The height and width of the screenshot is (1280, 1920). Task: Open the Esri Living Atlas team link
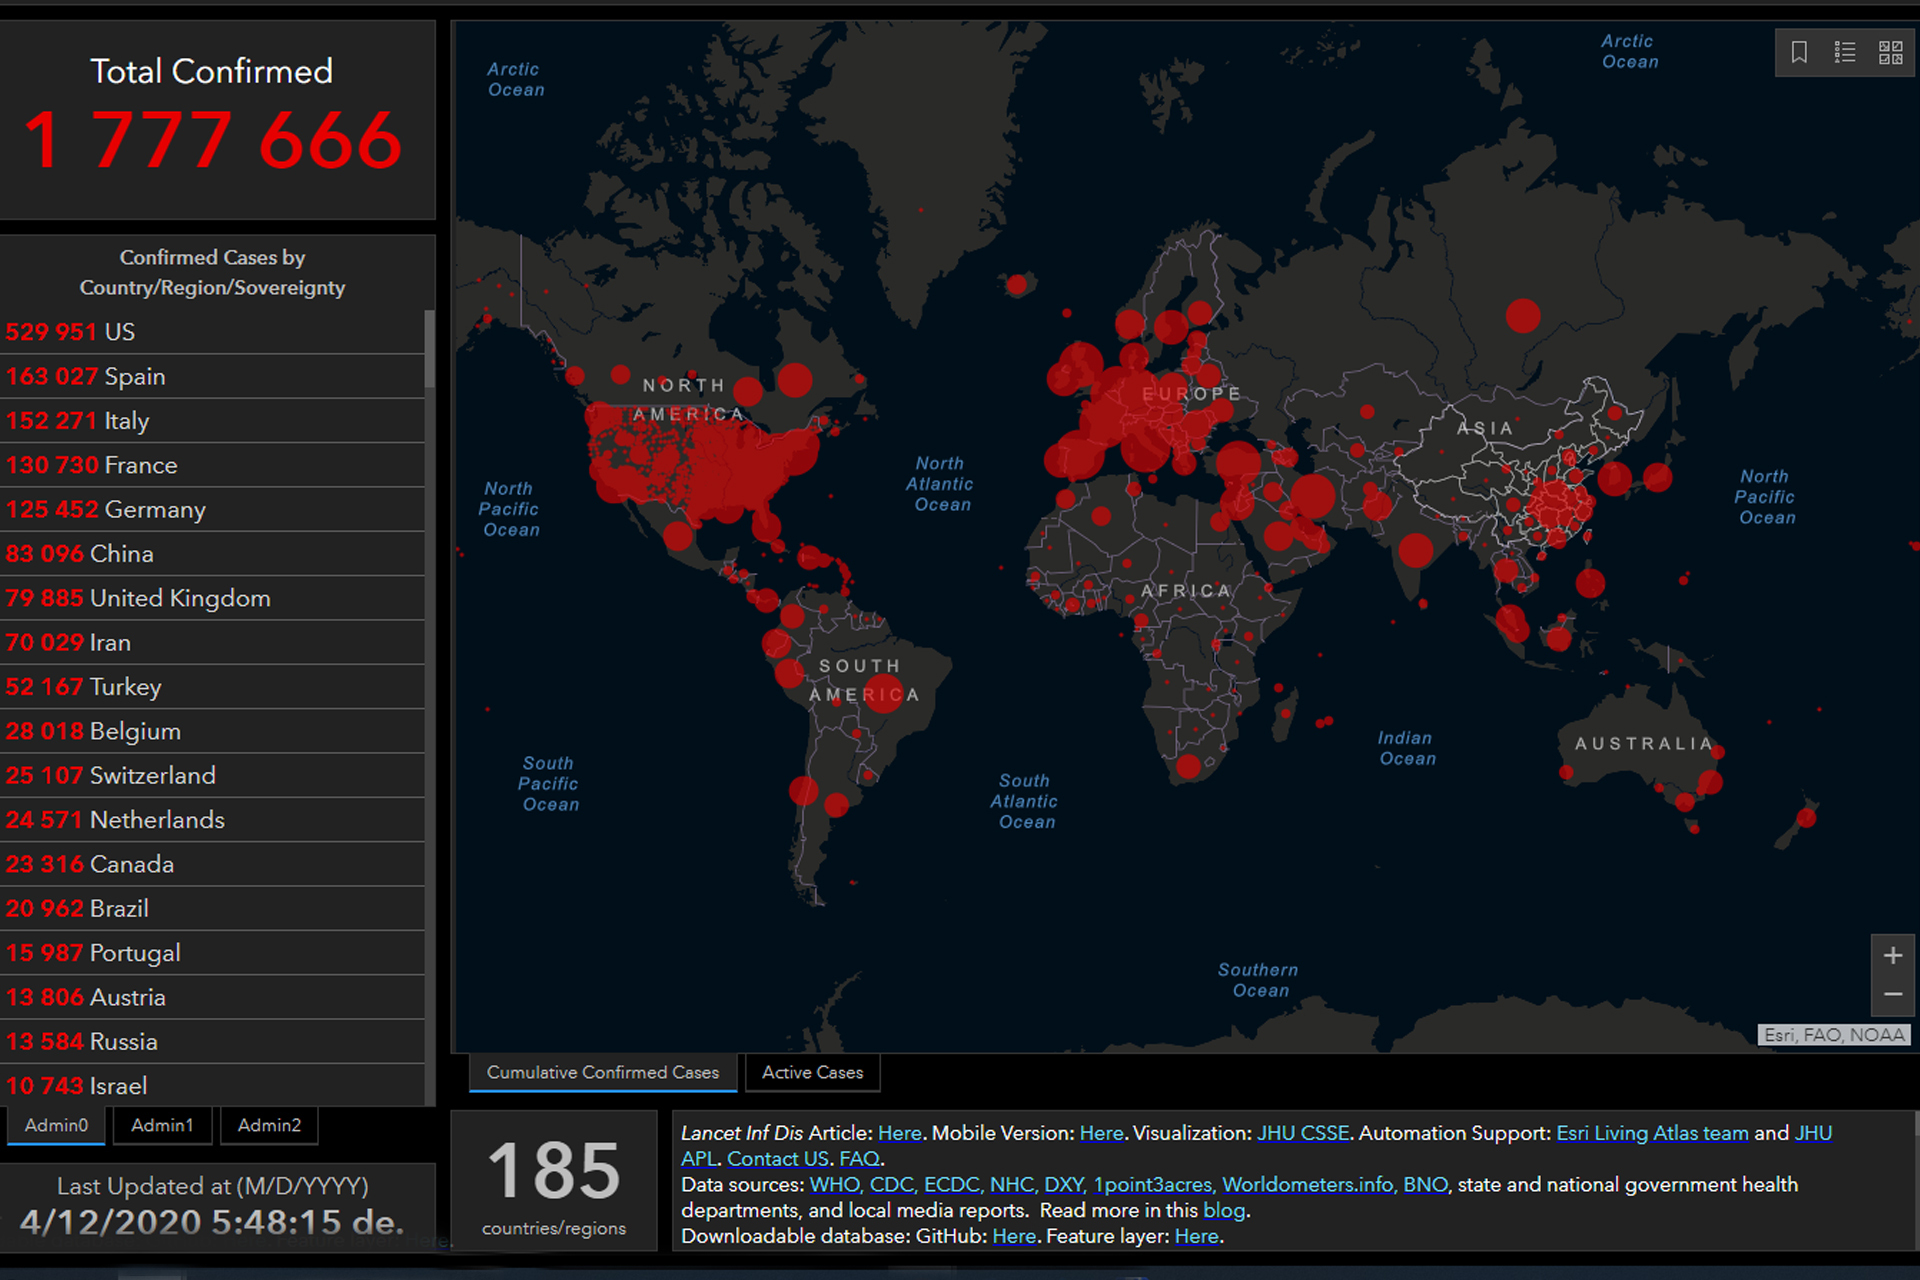[x=1651, y=1133]
